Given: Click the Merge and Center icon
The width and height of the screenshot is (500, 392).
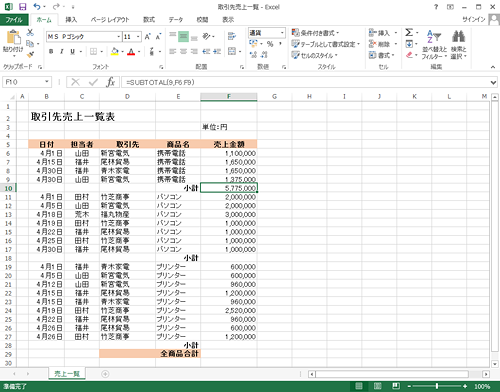Looking at the screenshot, I should [232, 51].
